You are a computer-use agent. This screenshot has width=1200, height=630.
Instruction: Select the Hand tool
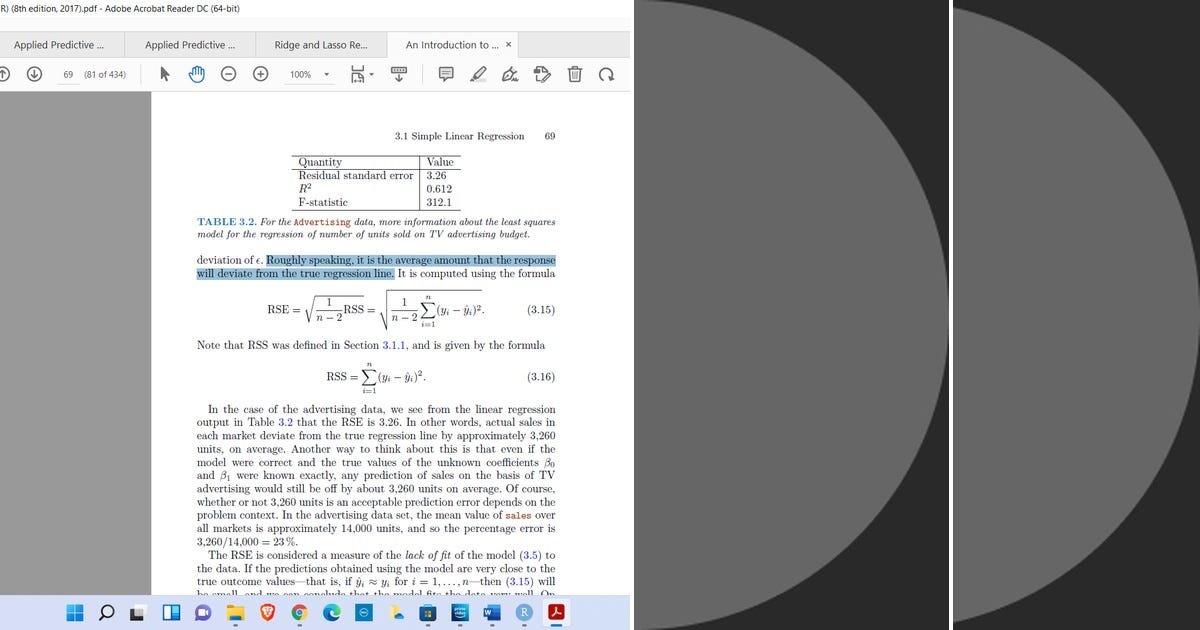[x=195, y=74]
